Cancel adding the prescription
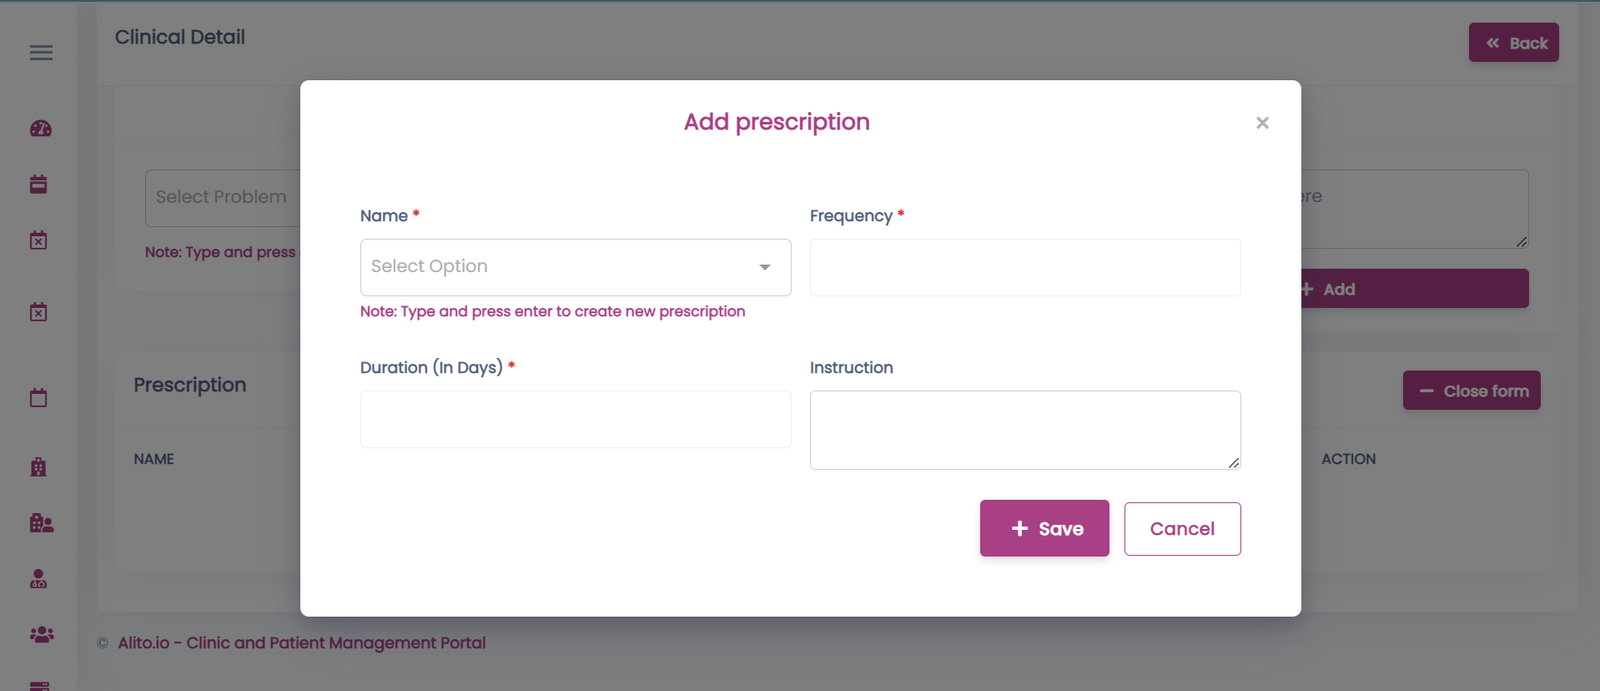 coord(1182,529)
